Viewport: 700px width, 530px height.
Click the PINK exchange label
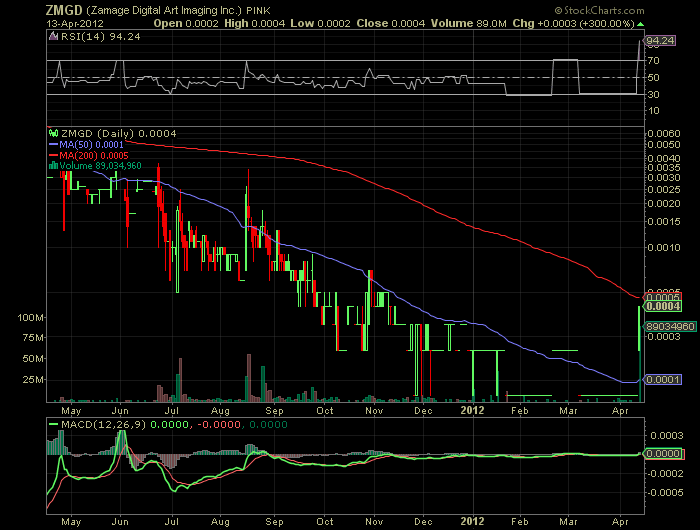[258, 10]
